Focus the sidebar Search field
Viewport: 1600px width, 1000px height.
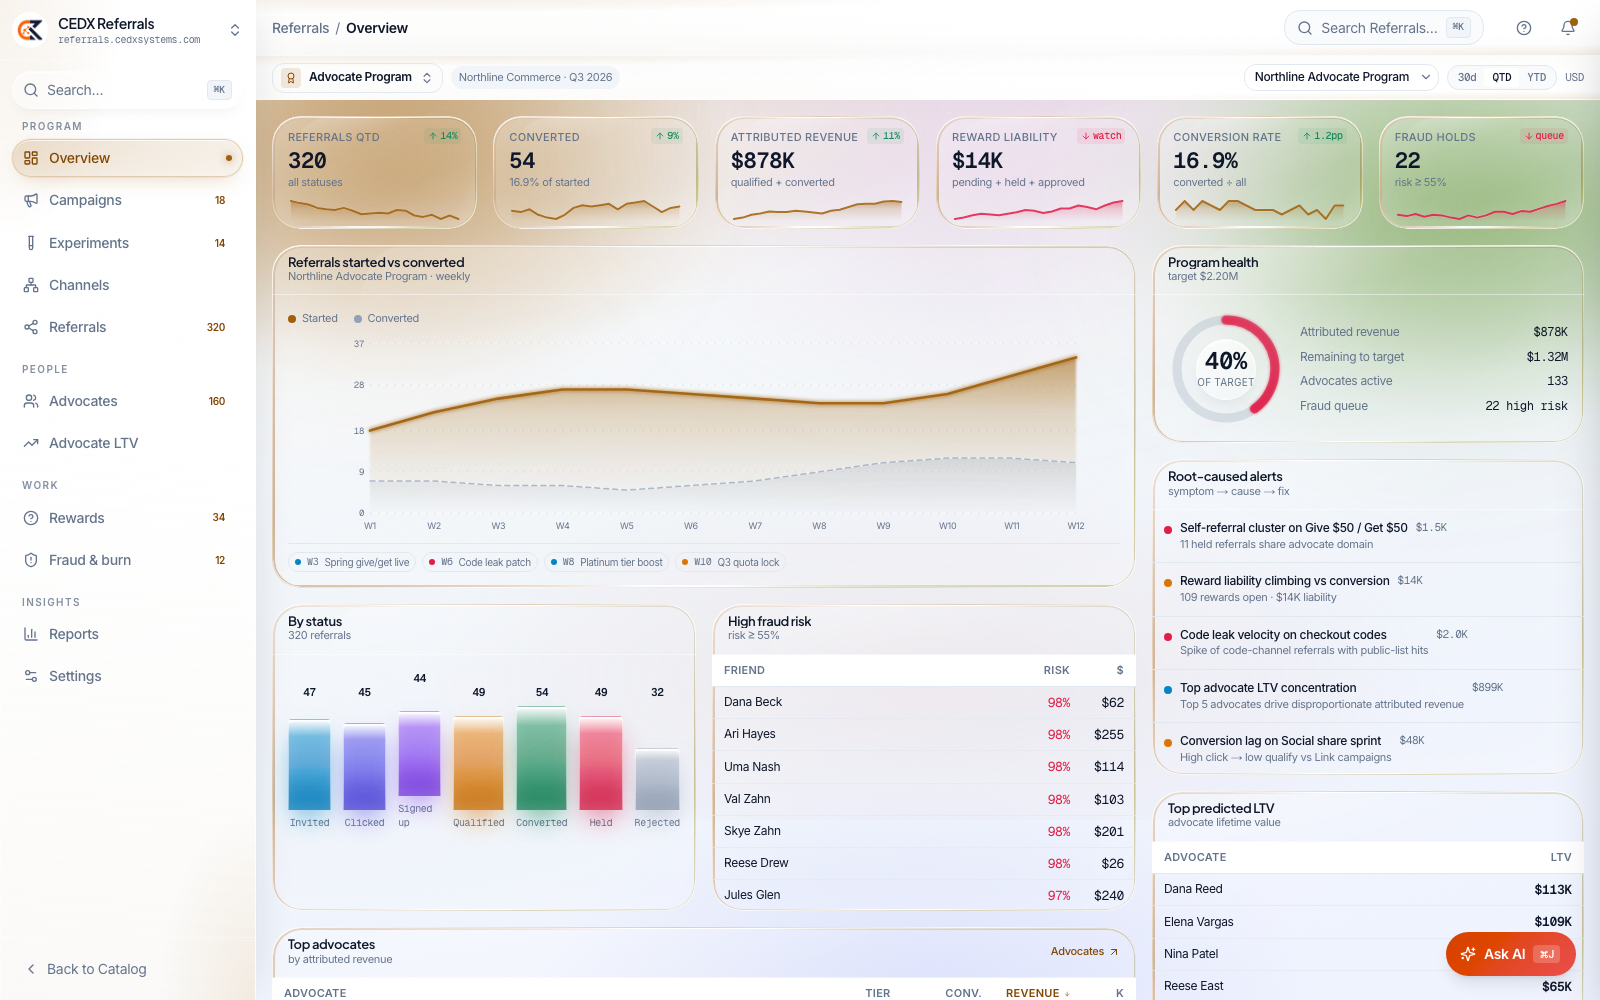(x=127, y=90)
